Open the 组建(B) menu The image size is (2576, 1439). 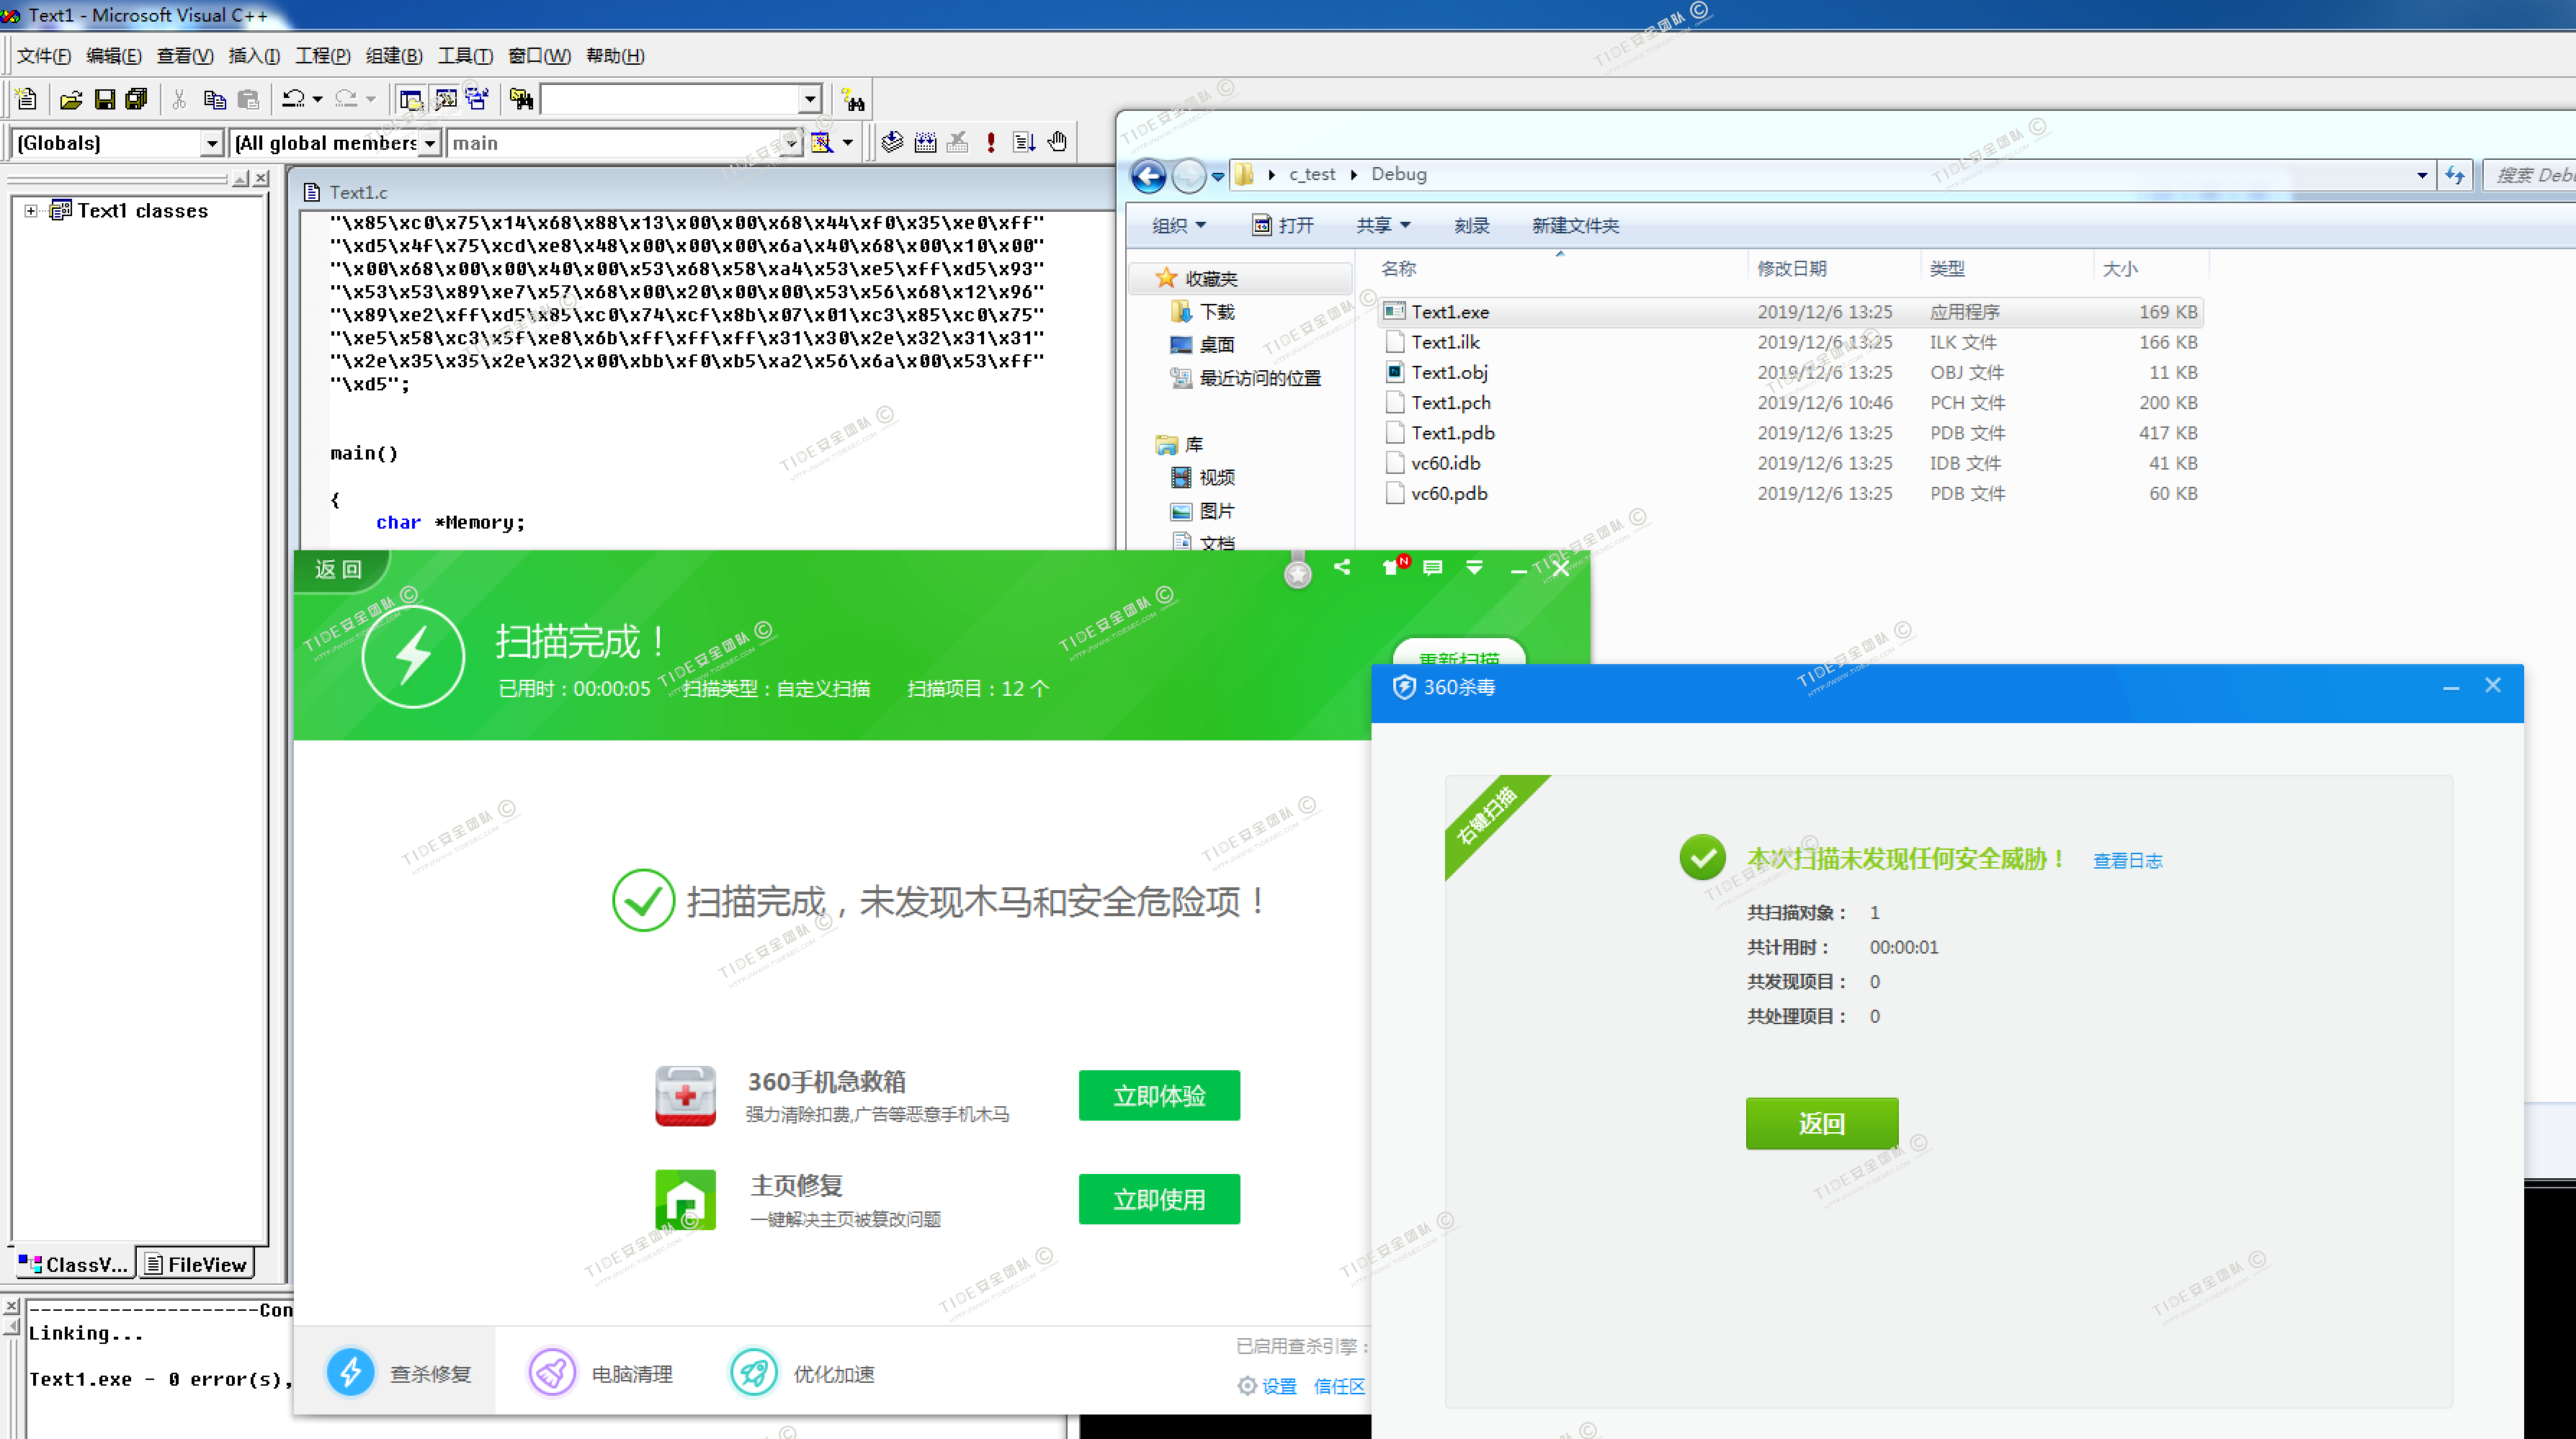[x=394, y=56]
